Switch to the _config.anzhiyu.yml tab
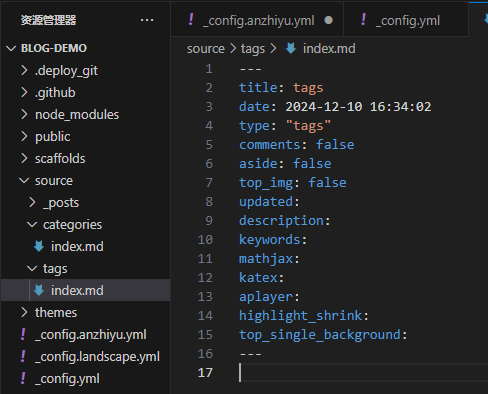Viewport: 488px width, 394px height. click(257, 20)
